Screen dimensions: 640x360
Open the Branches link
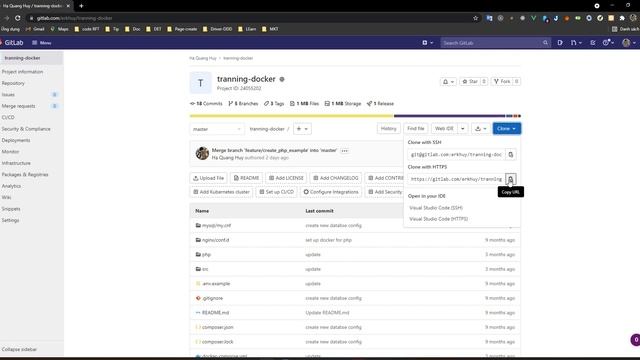click(243, 104)
